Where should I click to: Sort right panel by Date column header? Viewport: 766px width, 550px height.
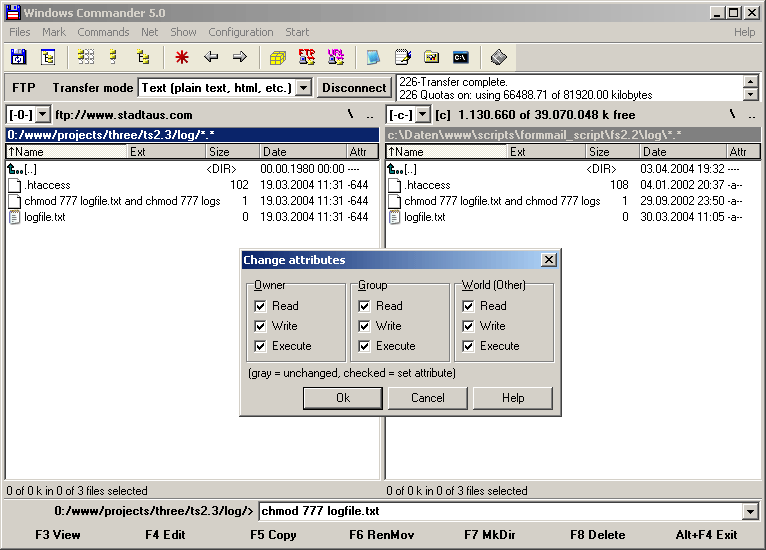[x=683, y=152]
